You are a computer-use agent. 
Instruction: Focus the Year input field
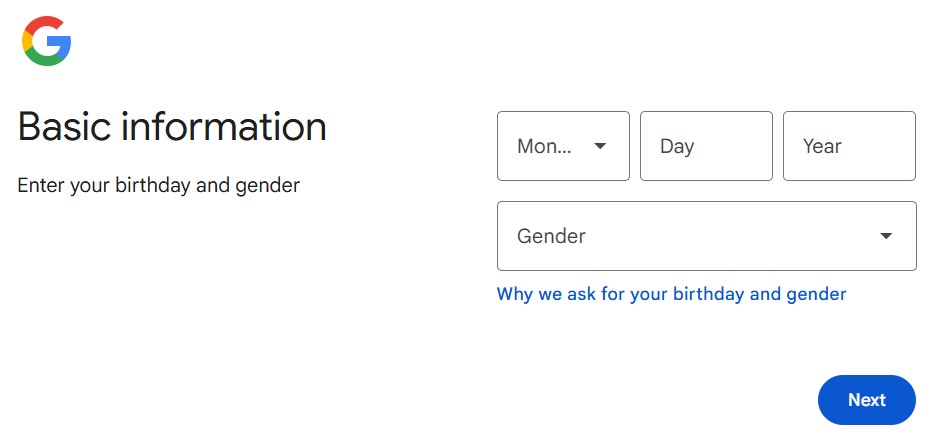click(849, 146)
